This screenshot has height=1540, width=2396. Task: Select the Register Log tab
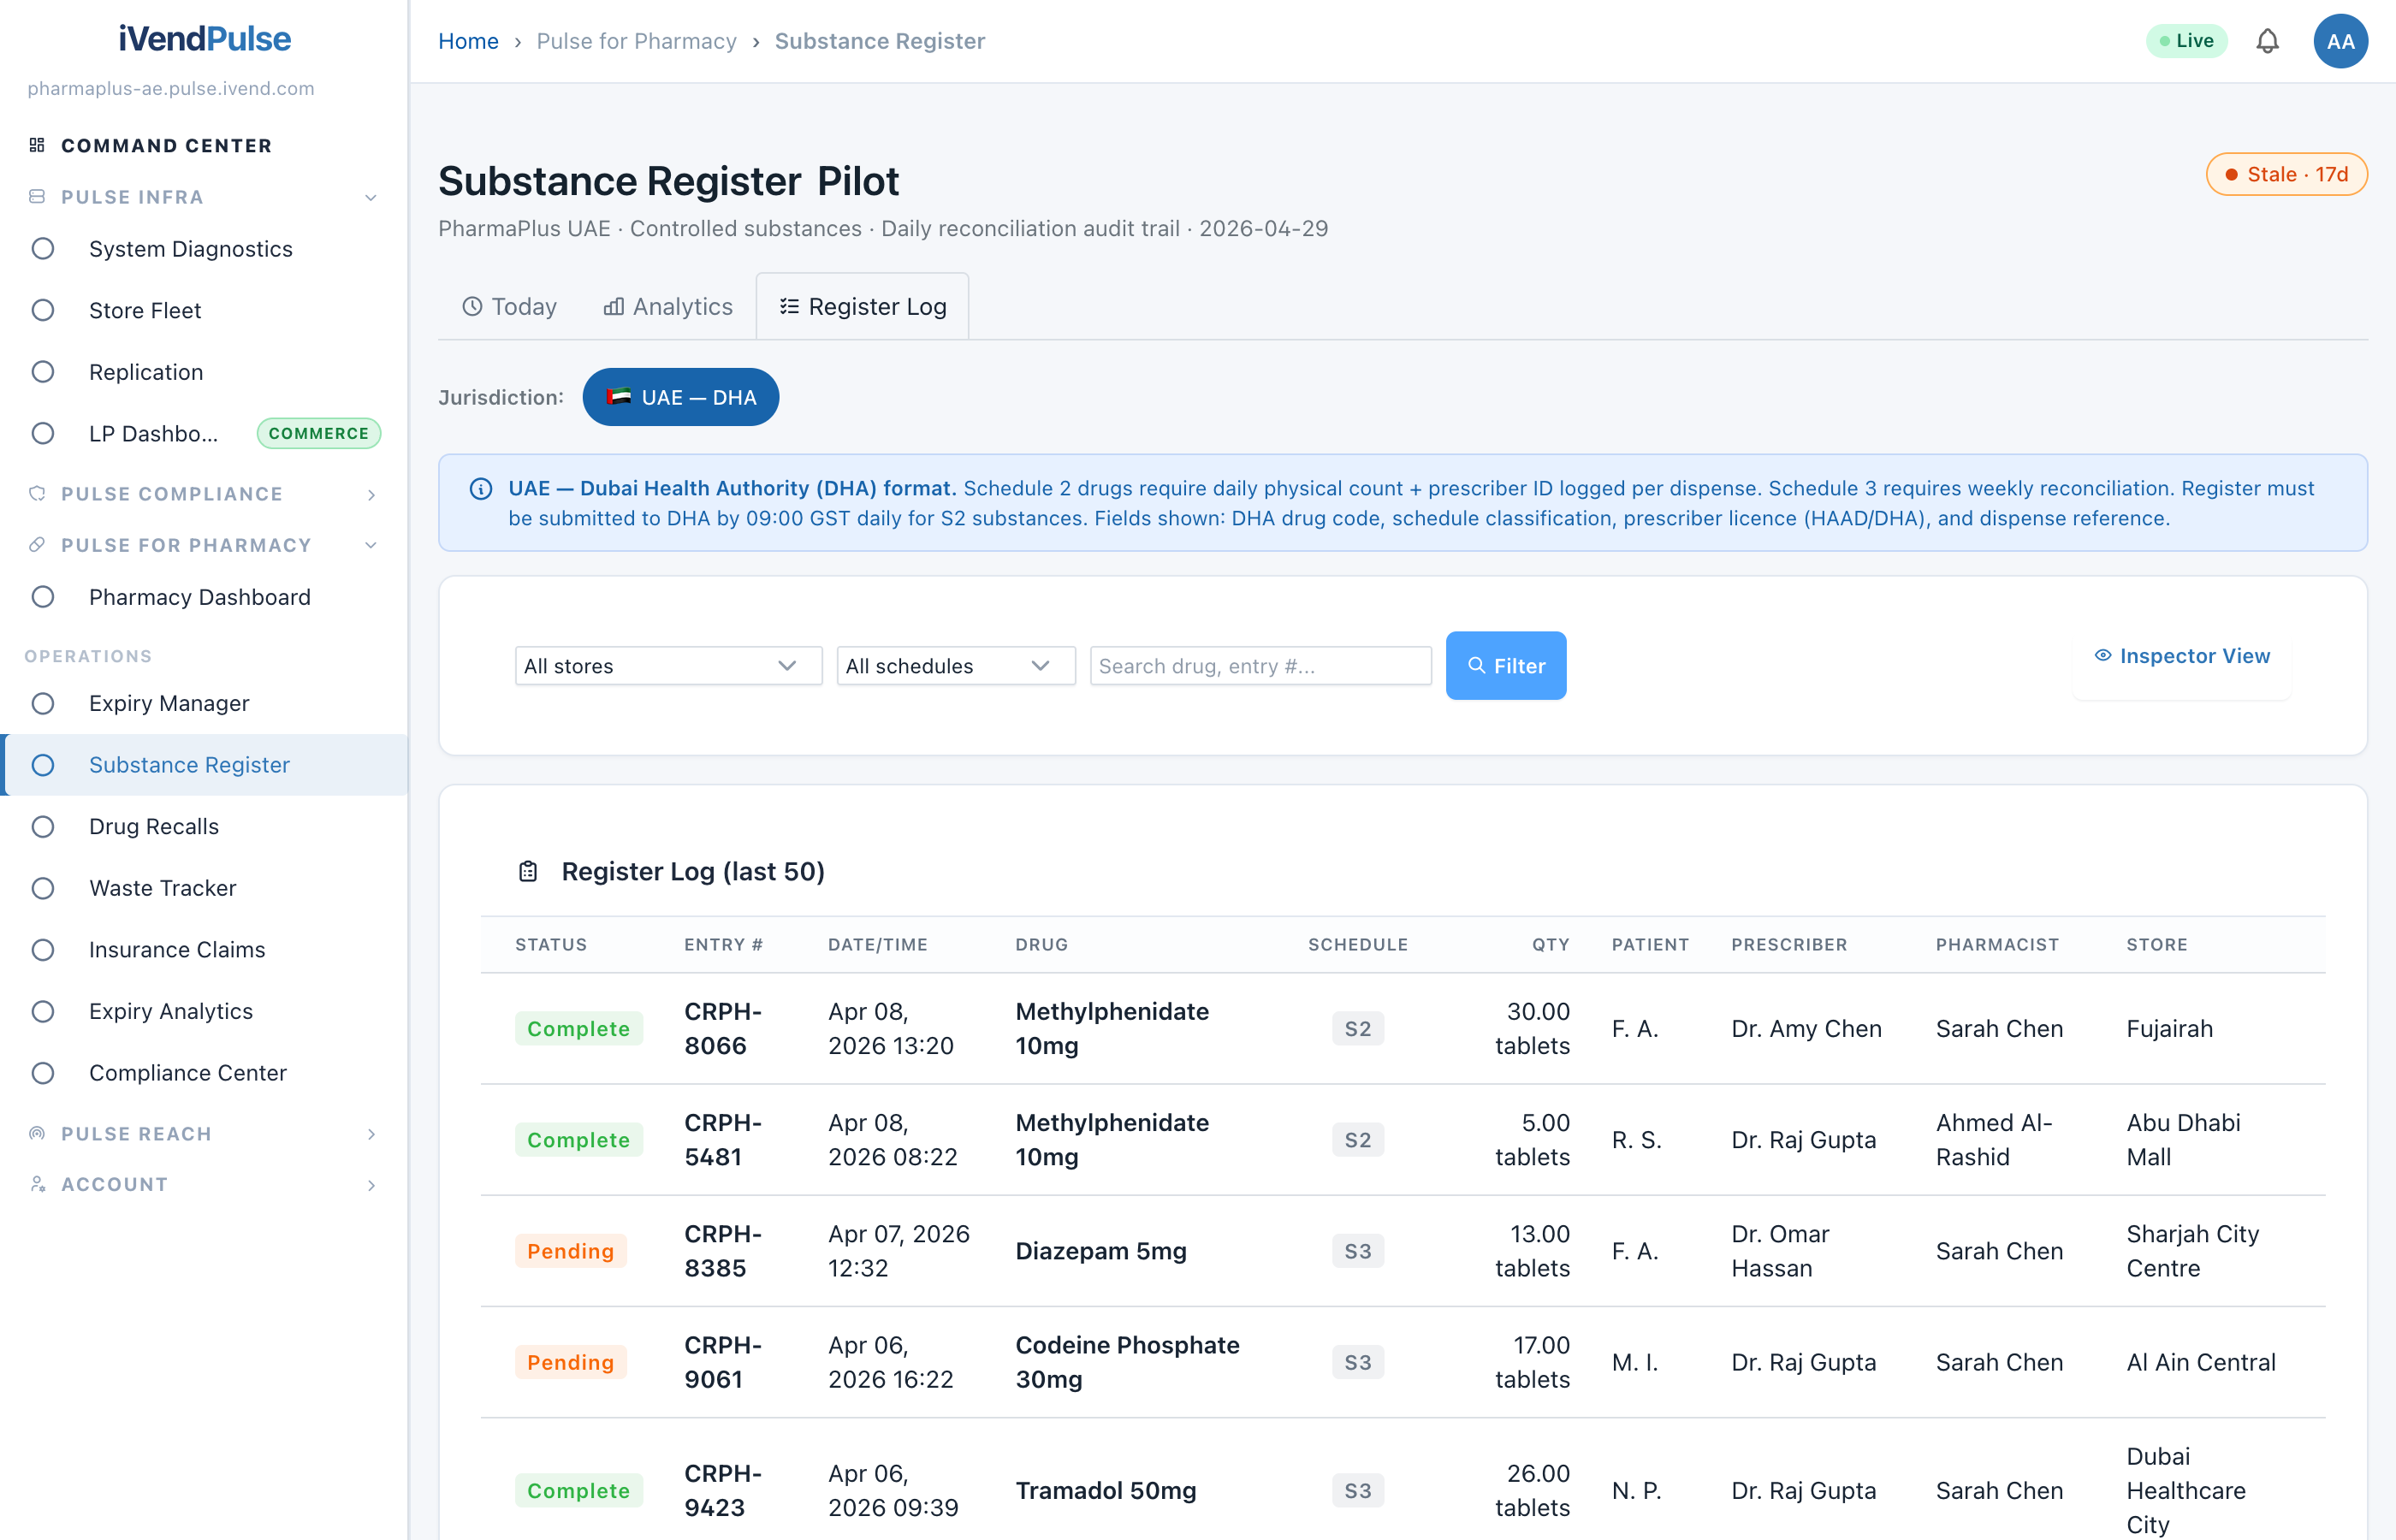[862, 306]
